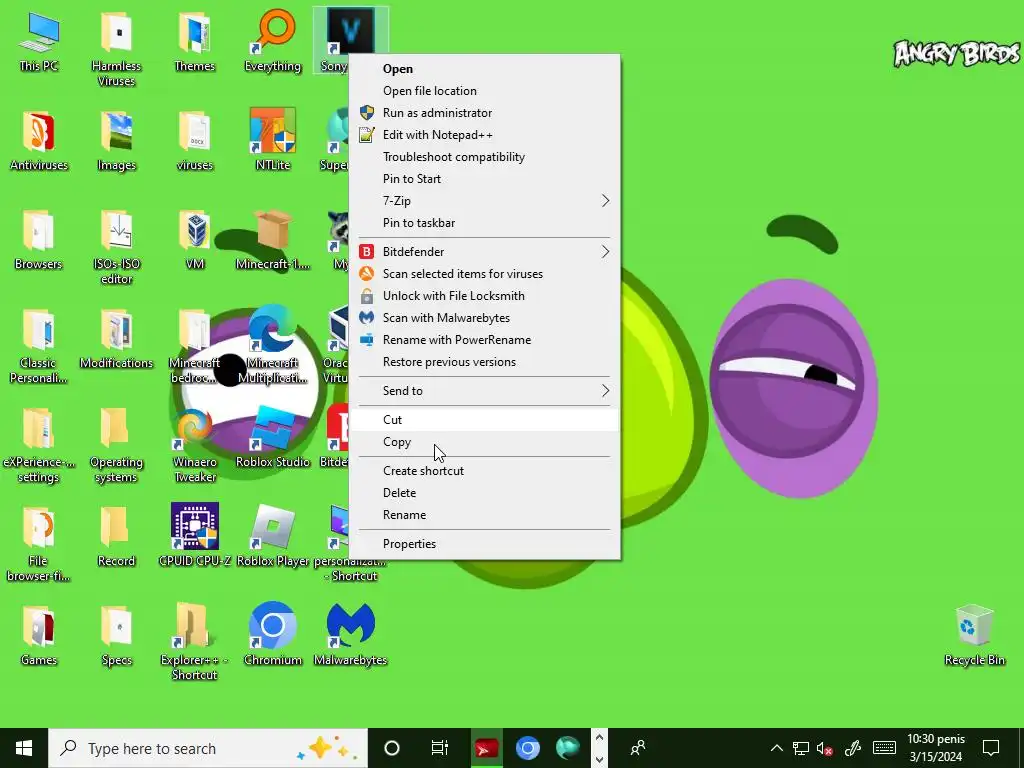Choose Open in the context menu
This screenshot has width=1024, height=768.
click(x=485, y=69)
